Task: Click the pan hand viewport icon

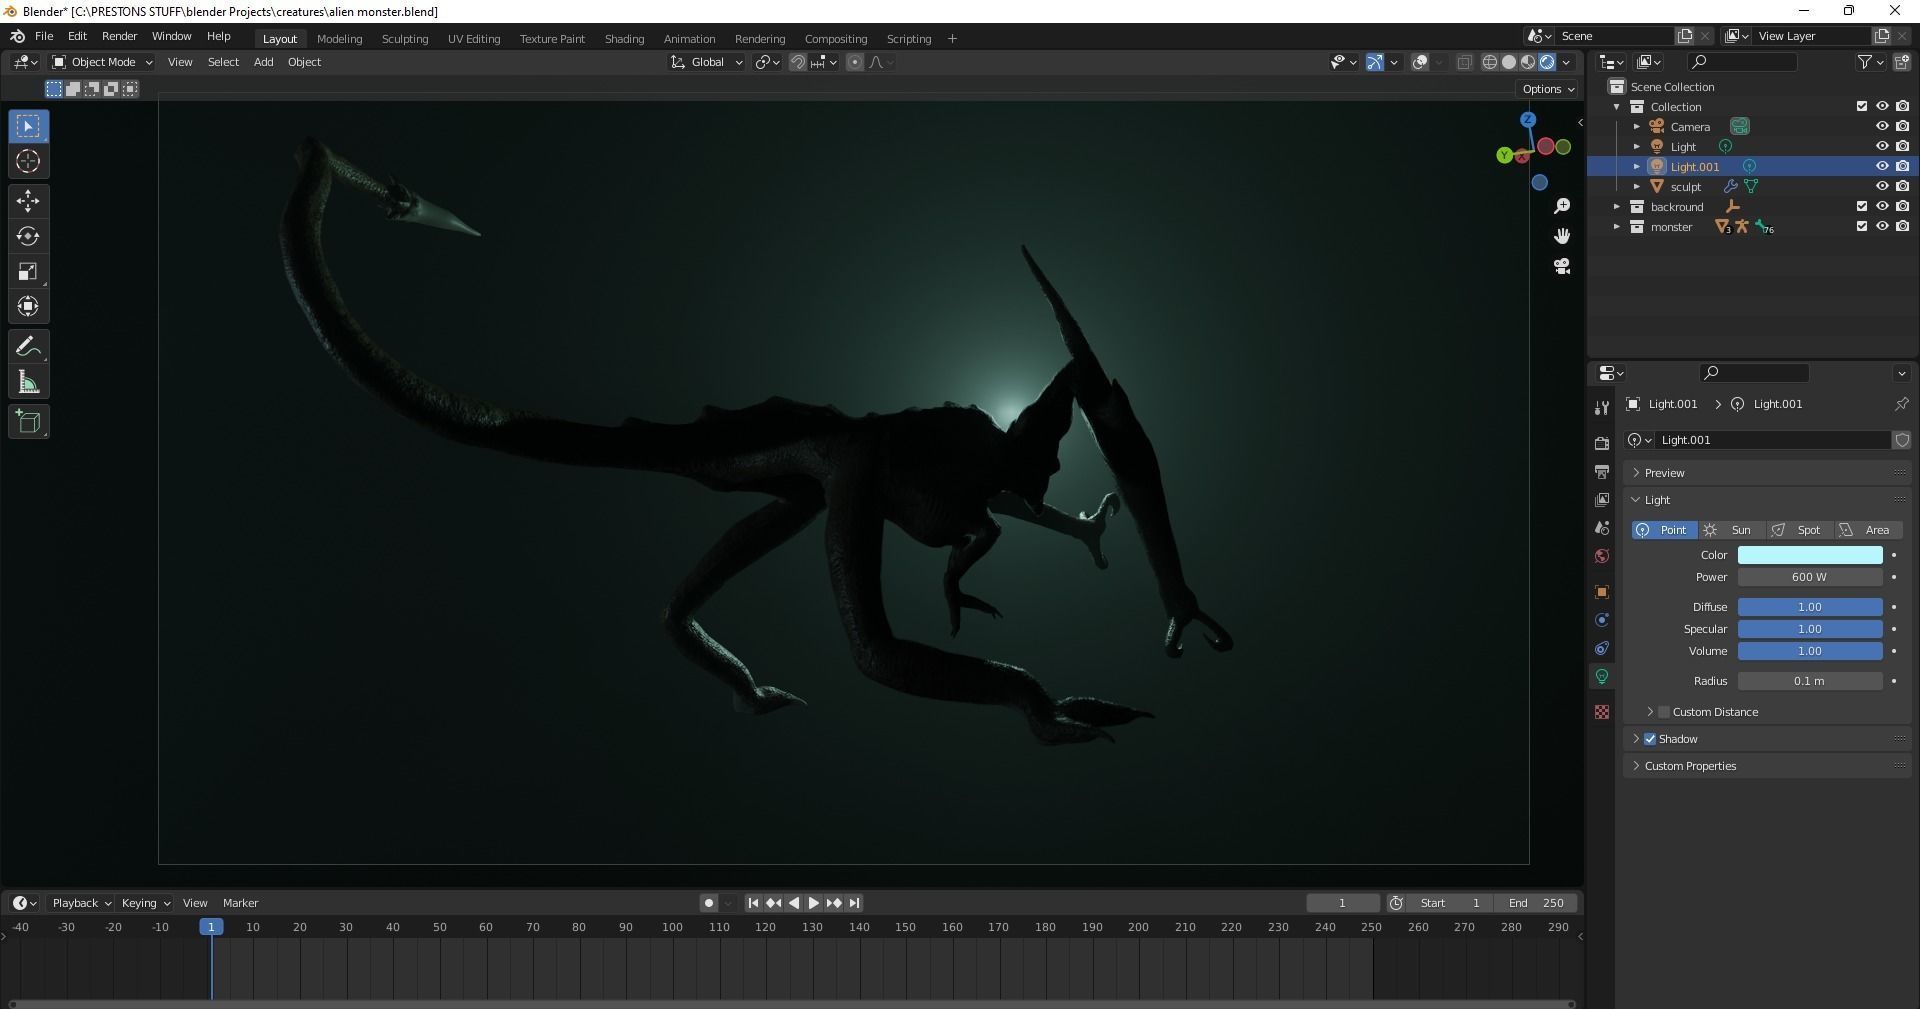Action: [x=1562, y=236]
